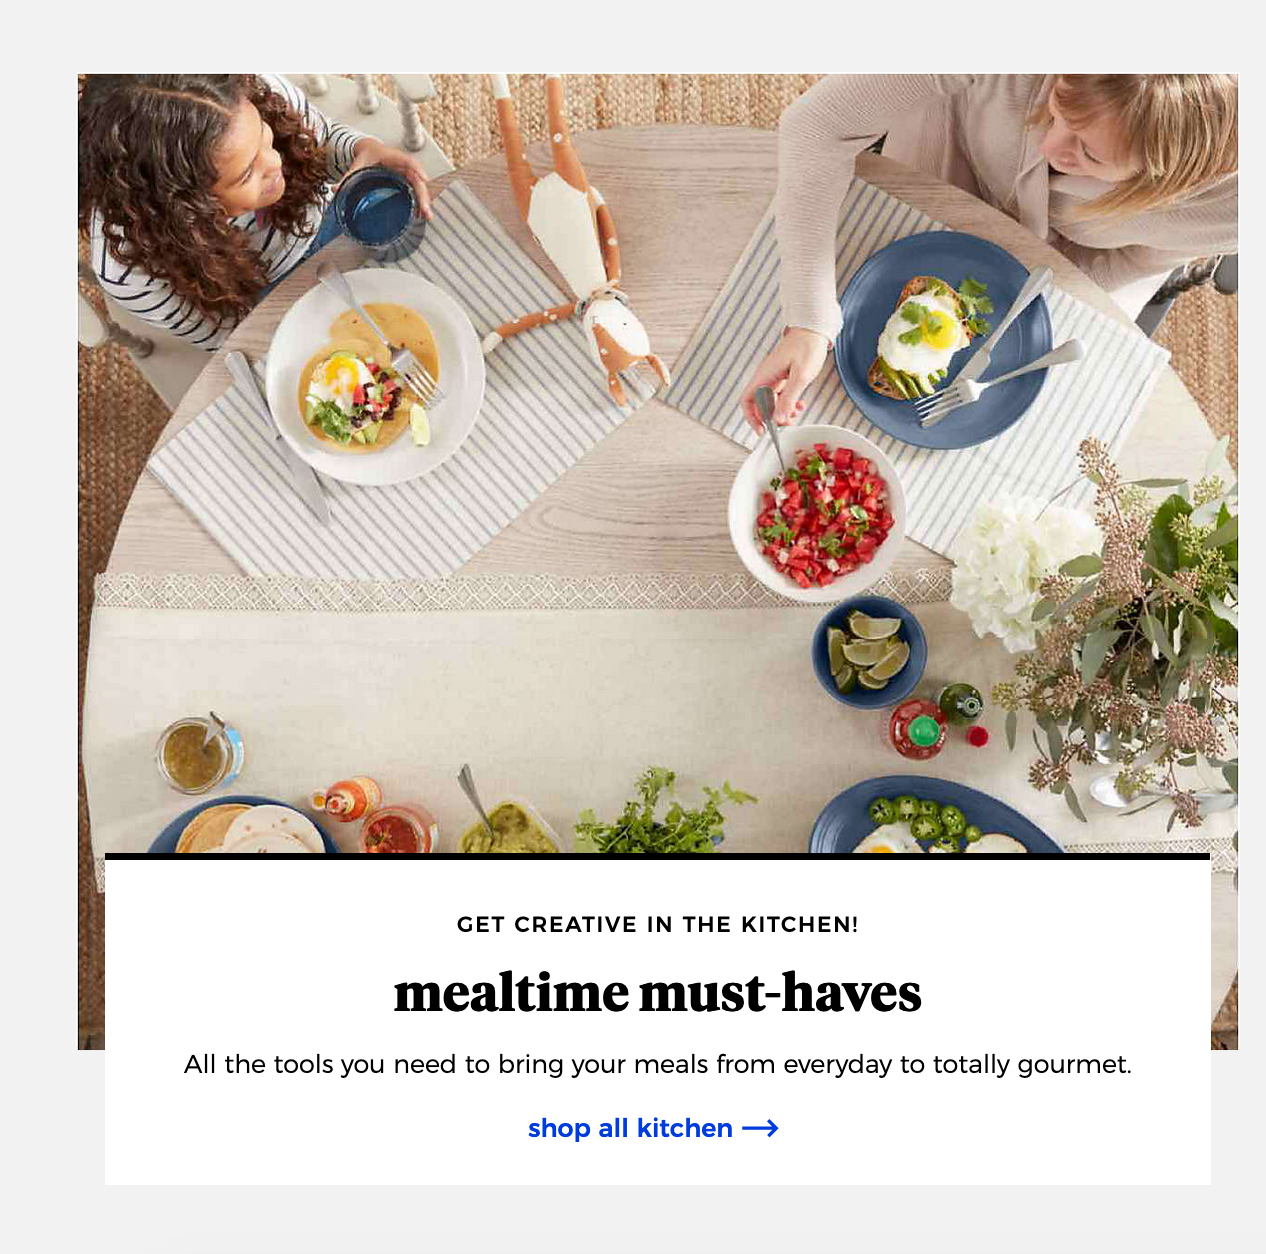Choose the white plate with egg tostada
Viewport: 1266px width, 1254px height.
coord(374,377)
